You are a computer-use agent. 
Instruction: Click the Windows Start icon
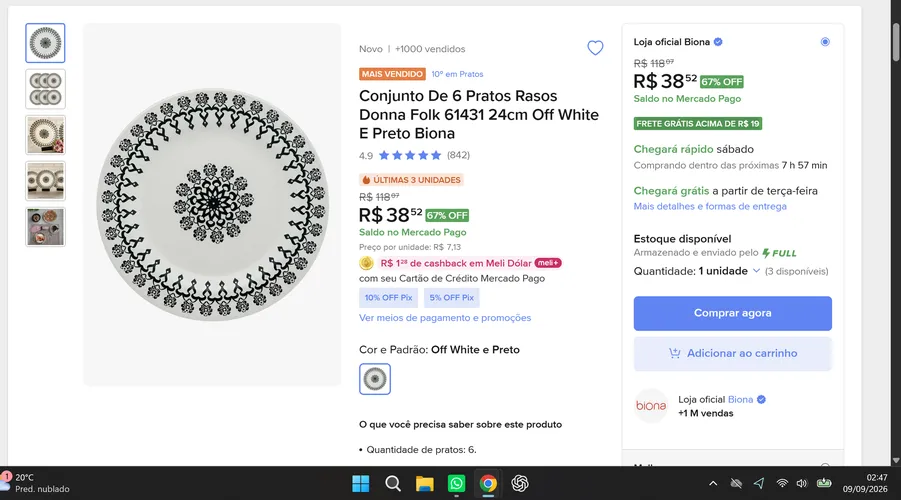(361, 483)
